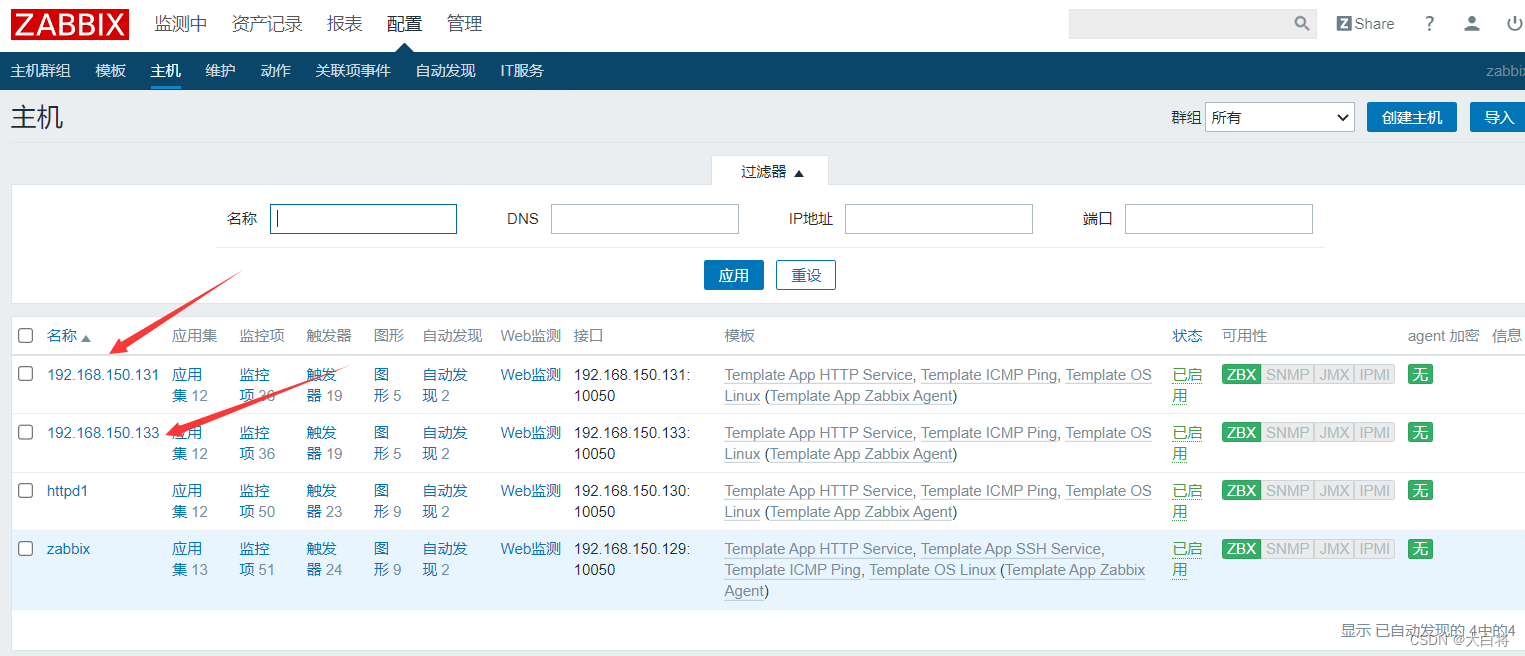Viewport: 1525px width, 656px height.
Task: Click agent encryption 无 badge for httpd1
Action: point(1420,490)
